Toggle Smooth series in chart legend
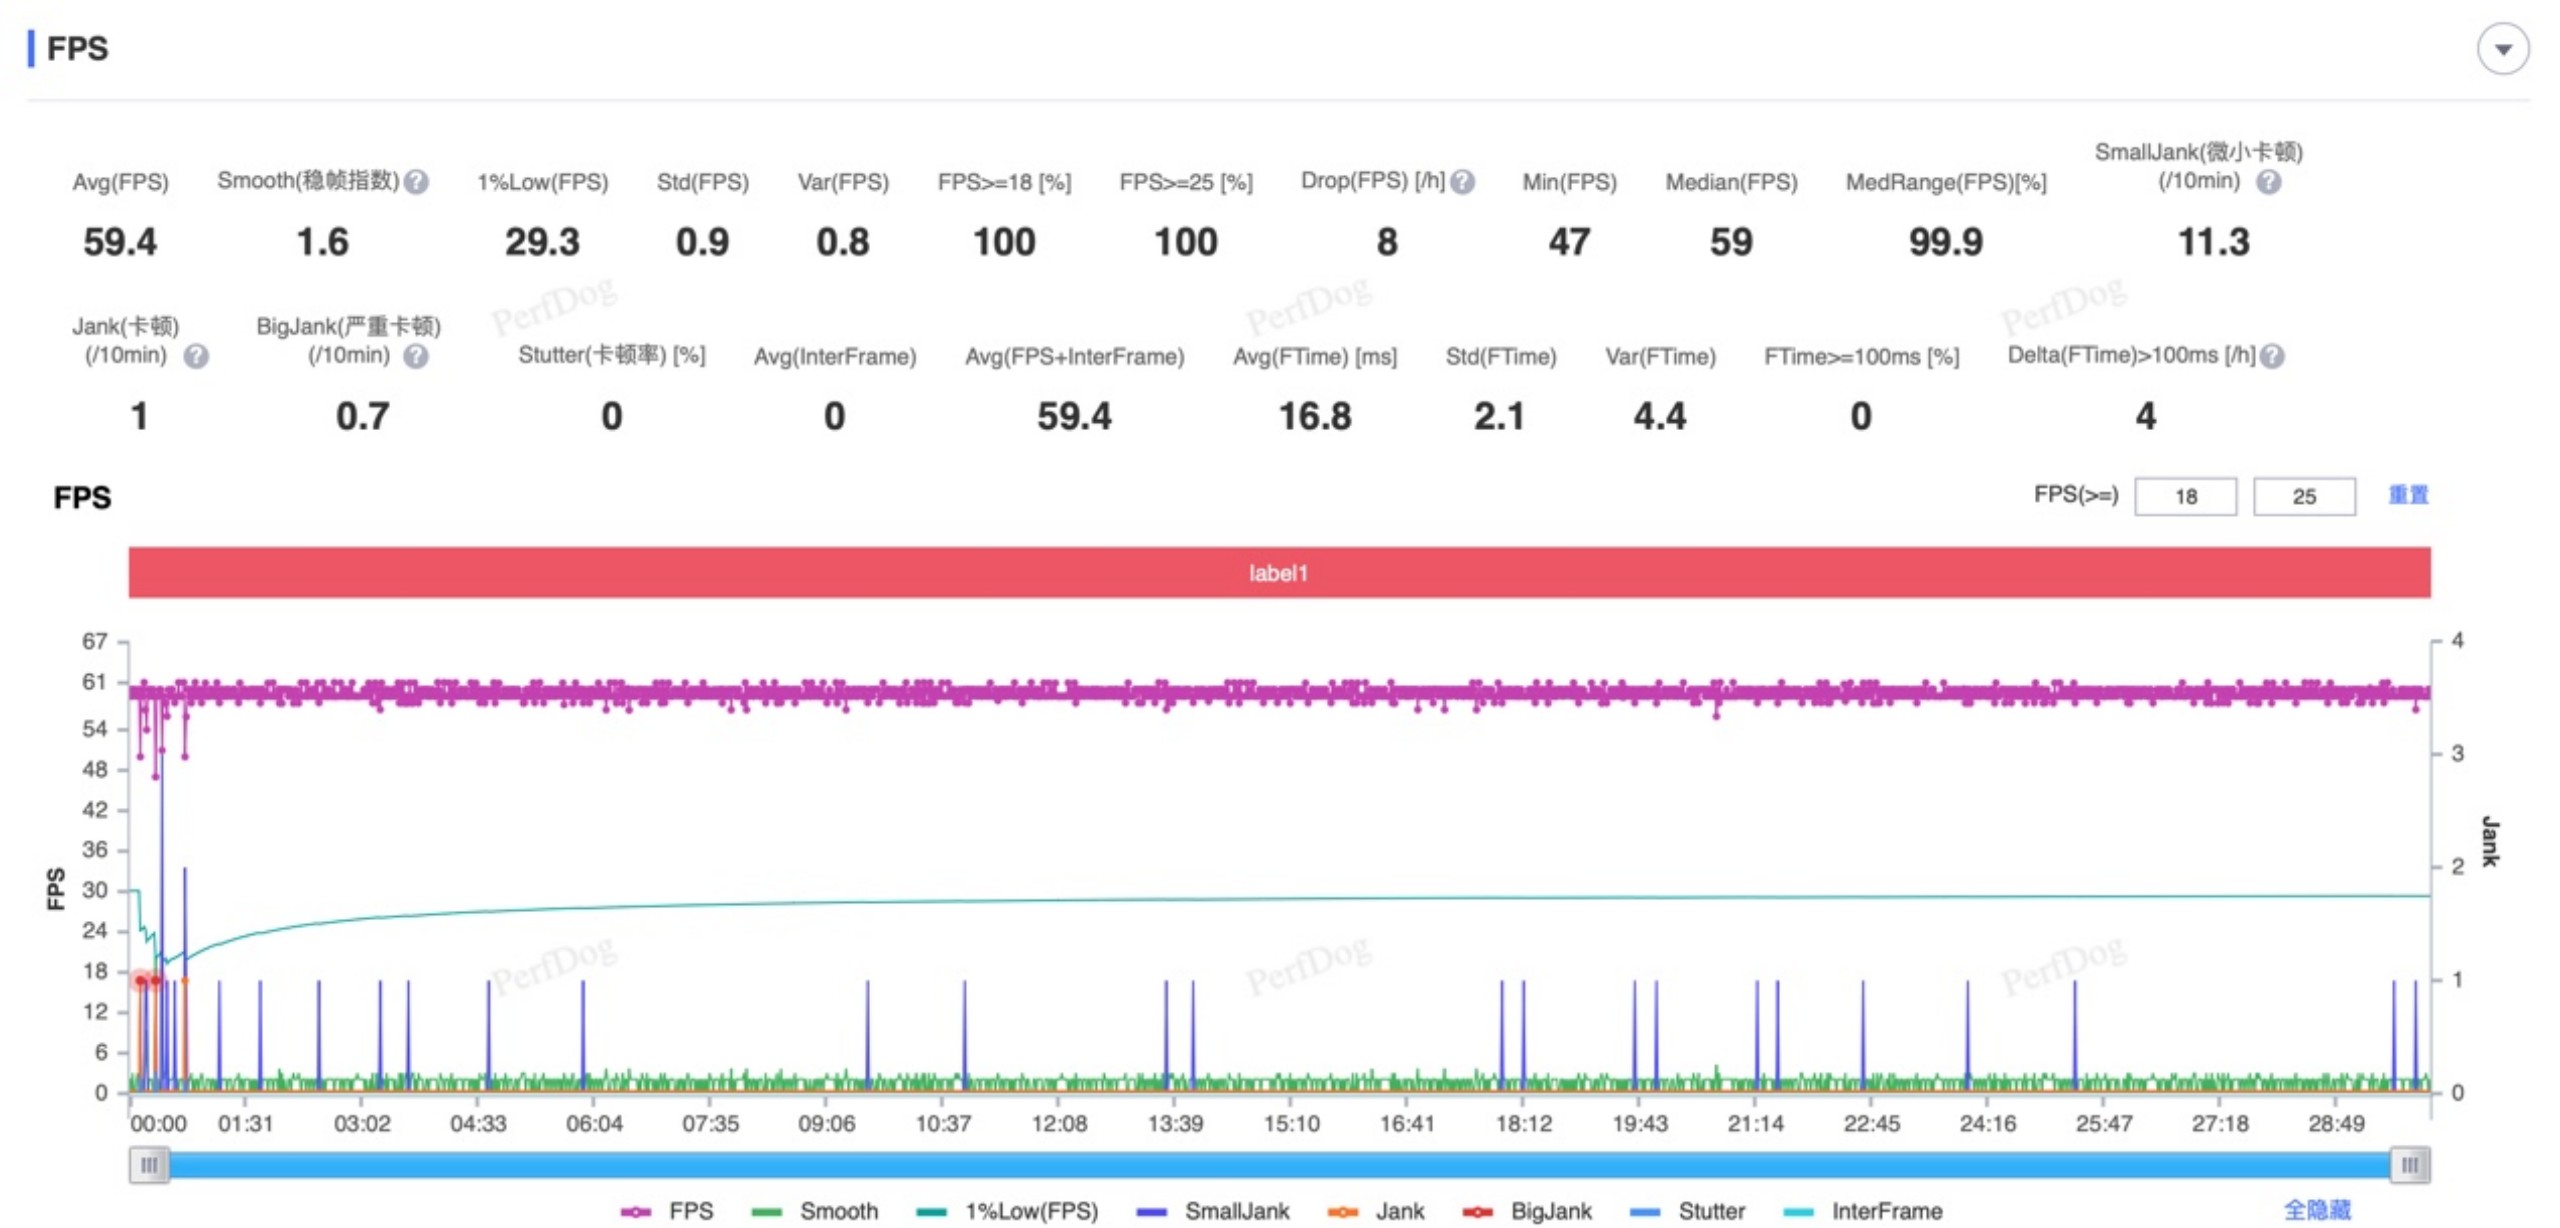This screenshot has width=2560, height=1228. pyautogui.click(x=814, y=1210)
